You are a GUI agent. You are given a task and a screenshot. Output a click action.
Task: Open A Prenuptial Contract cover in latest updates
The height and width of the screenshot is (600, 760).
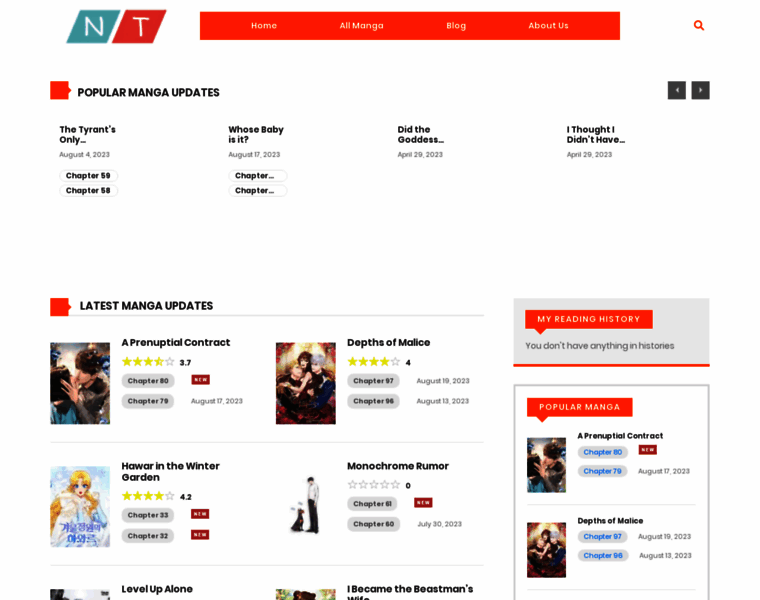tap(80, 383)
